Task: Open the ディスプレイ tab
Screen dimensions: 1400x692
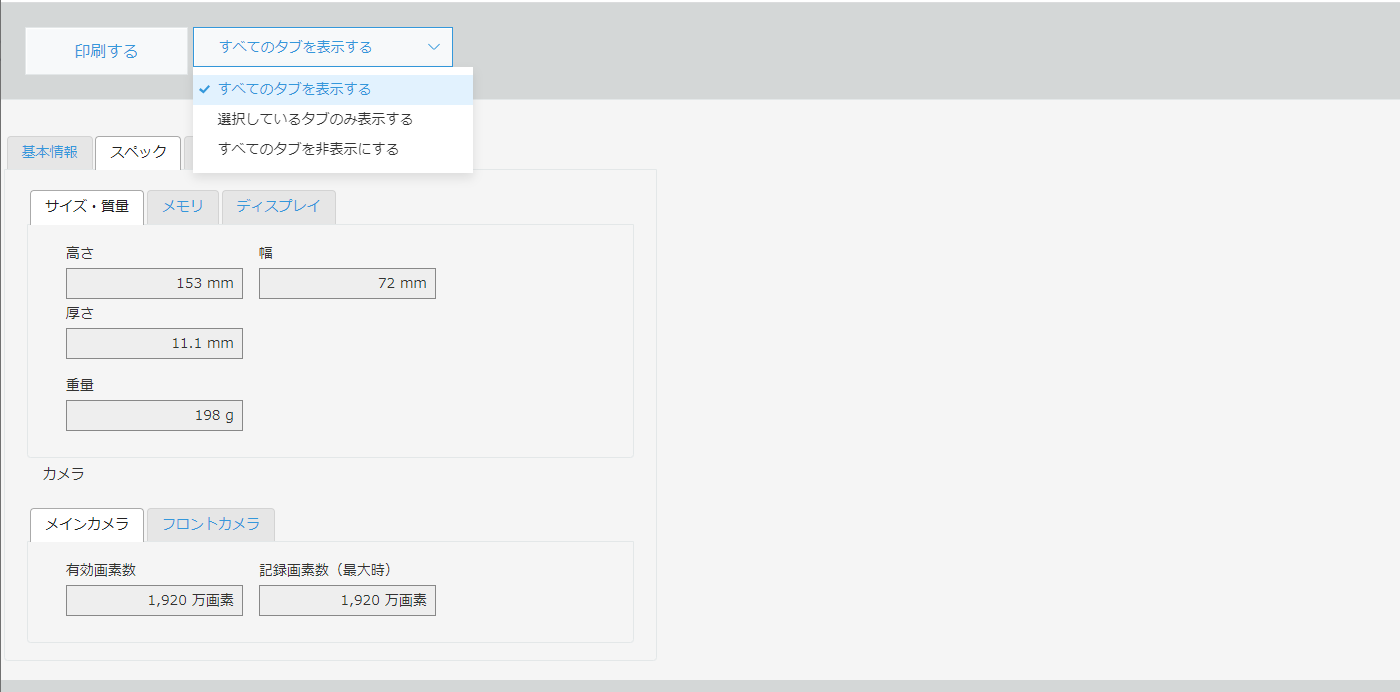Action: [x=278, y=207]
